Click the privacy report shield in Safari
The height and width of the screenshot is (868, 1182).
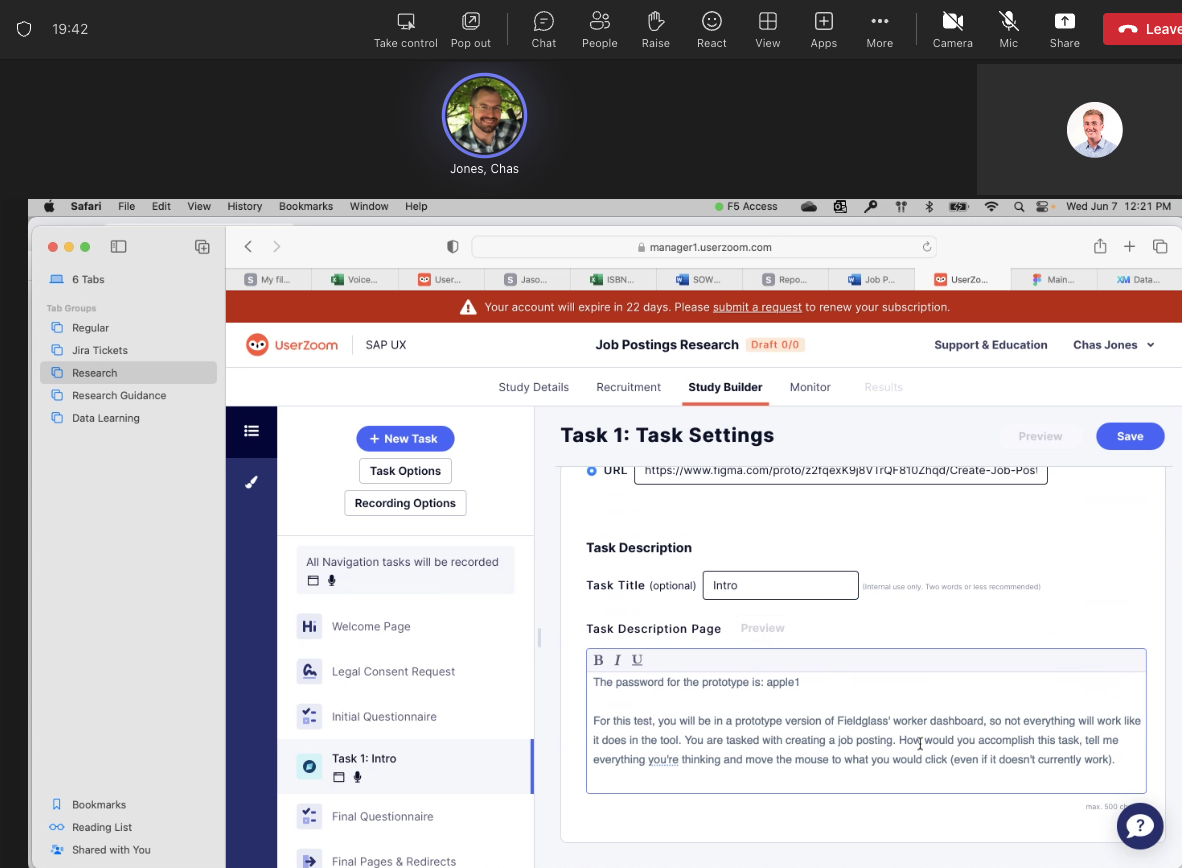pos(452,247)
